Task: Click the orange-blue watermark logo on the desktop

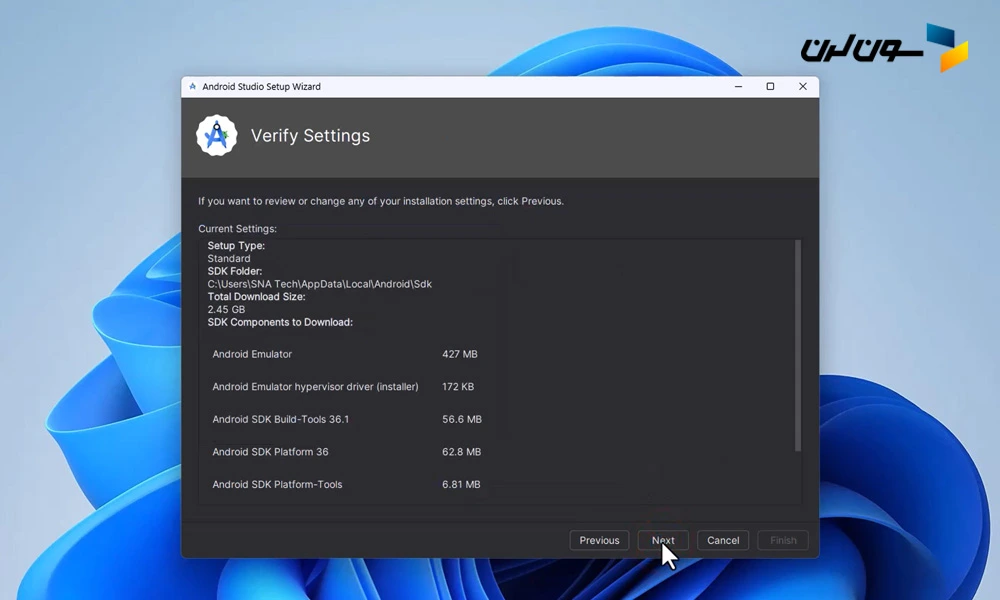Action: (x=946, y=47)
